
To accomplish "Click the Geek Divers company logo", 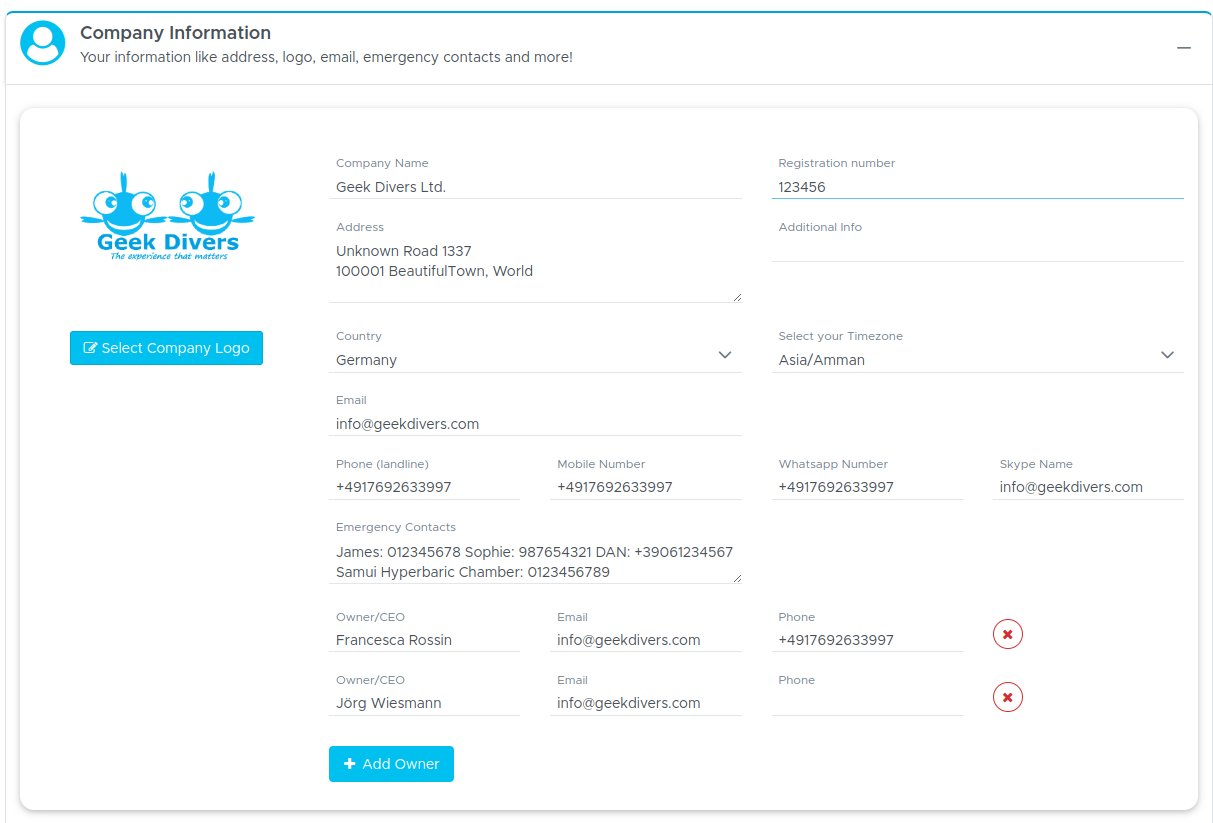I will pyautogui.click(x=167, y=216).
